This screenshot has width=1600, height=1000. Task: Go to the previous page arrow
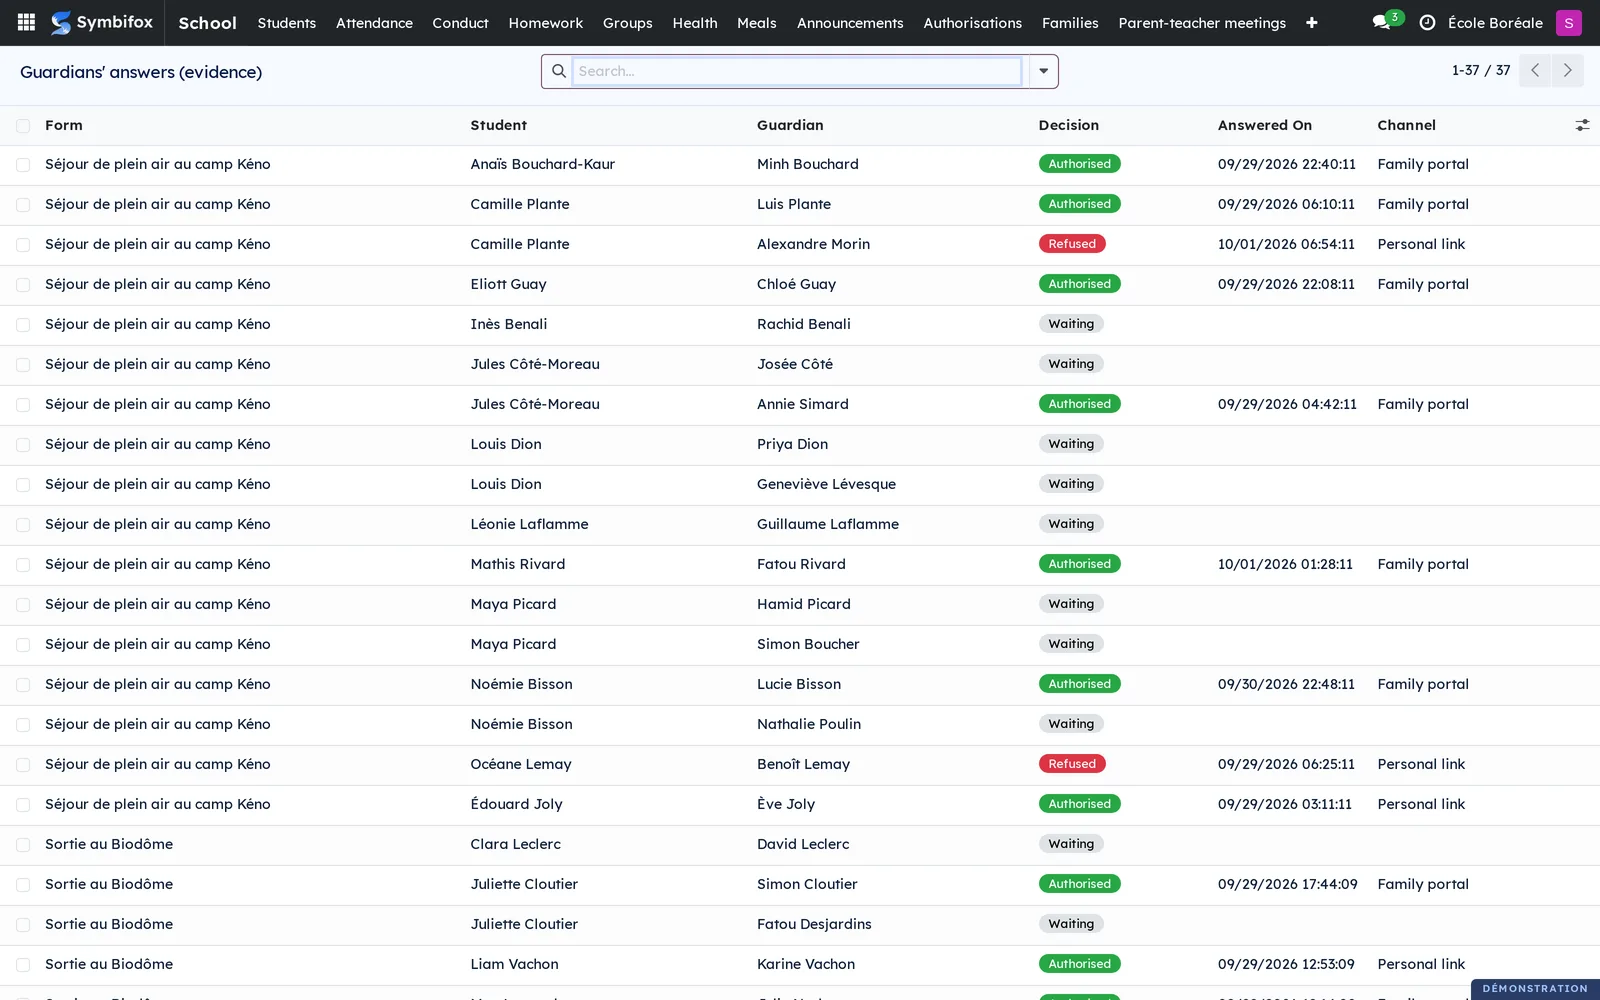click(x=1534, y=70)
